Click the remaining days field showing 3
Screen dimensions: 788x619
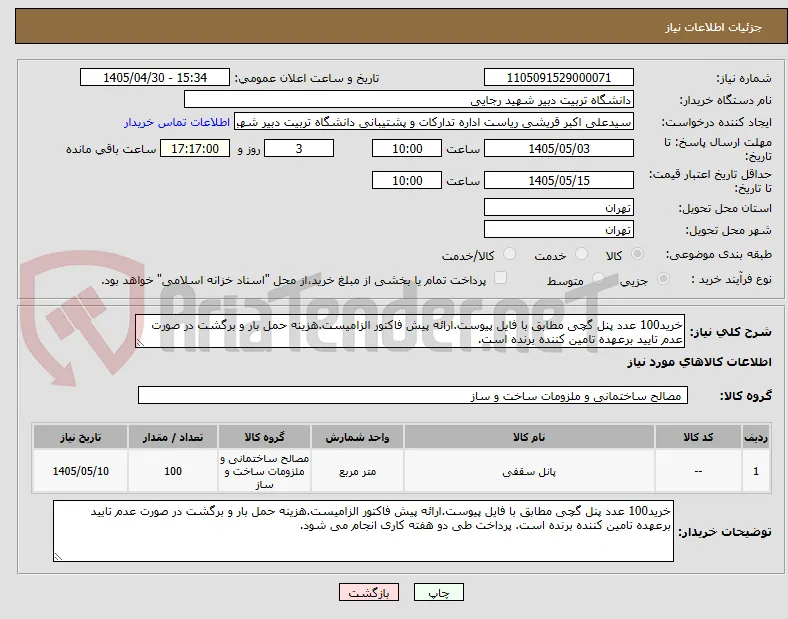coord(299,149)
